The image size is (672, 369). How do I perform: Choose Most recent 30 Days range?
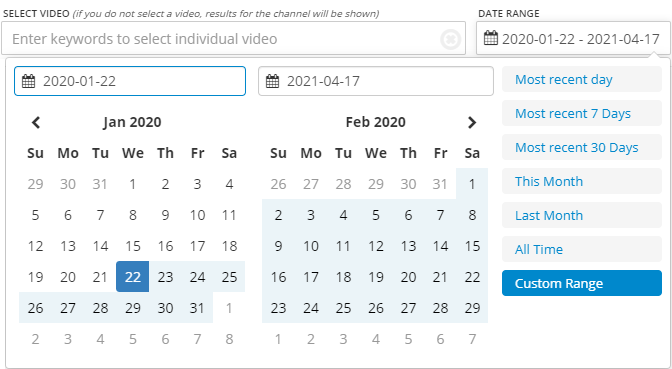tap(582, 147)
